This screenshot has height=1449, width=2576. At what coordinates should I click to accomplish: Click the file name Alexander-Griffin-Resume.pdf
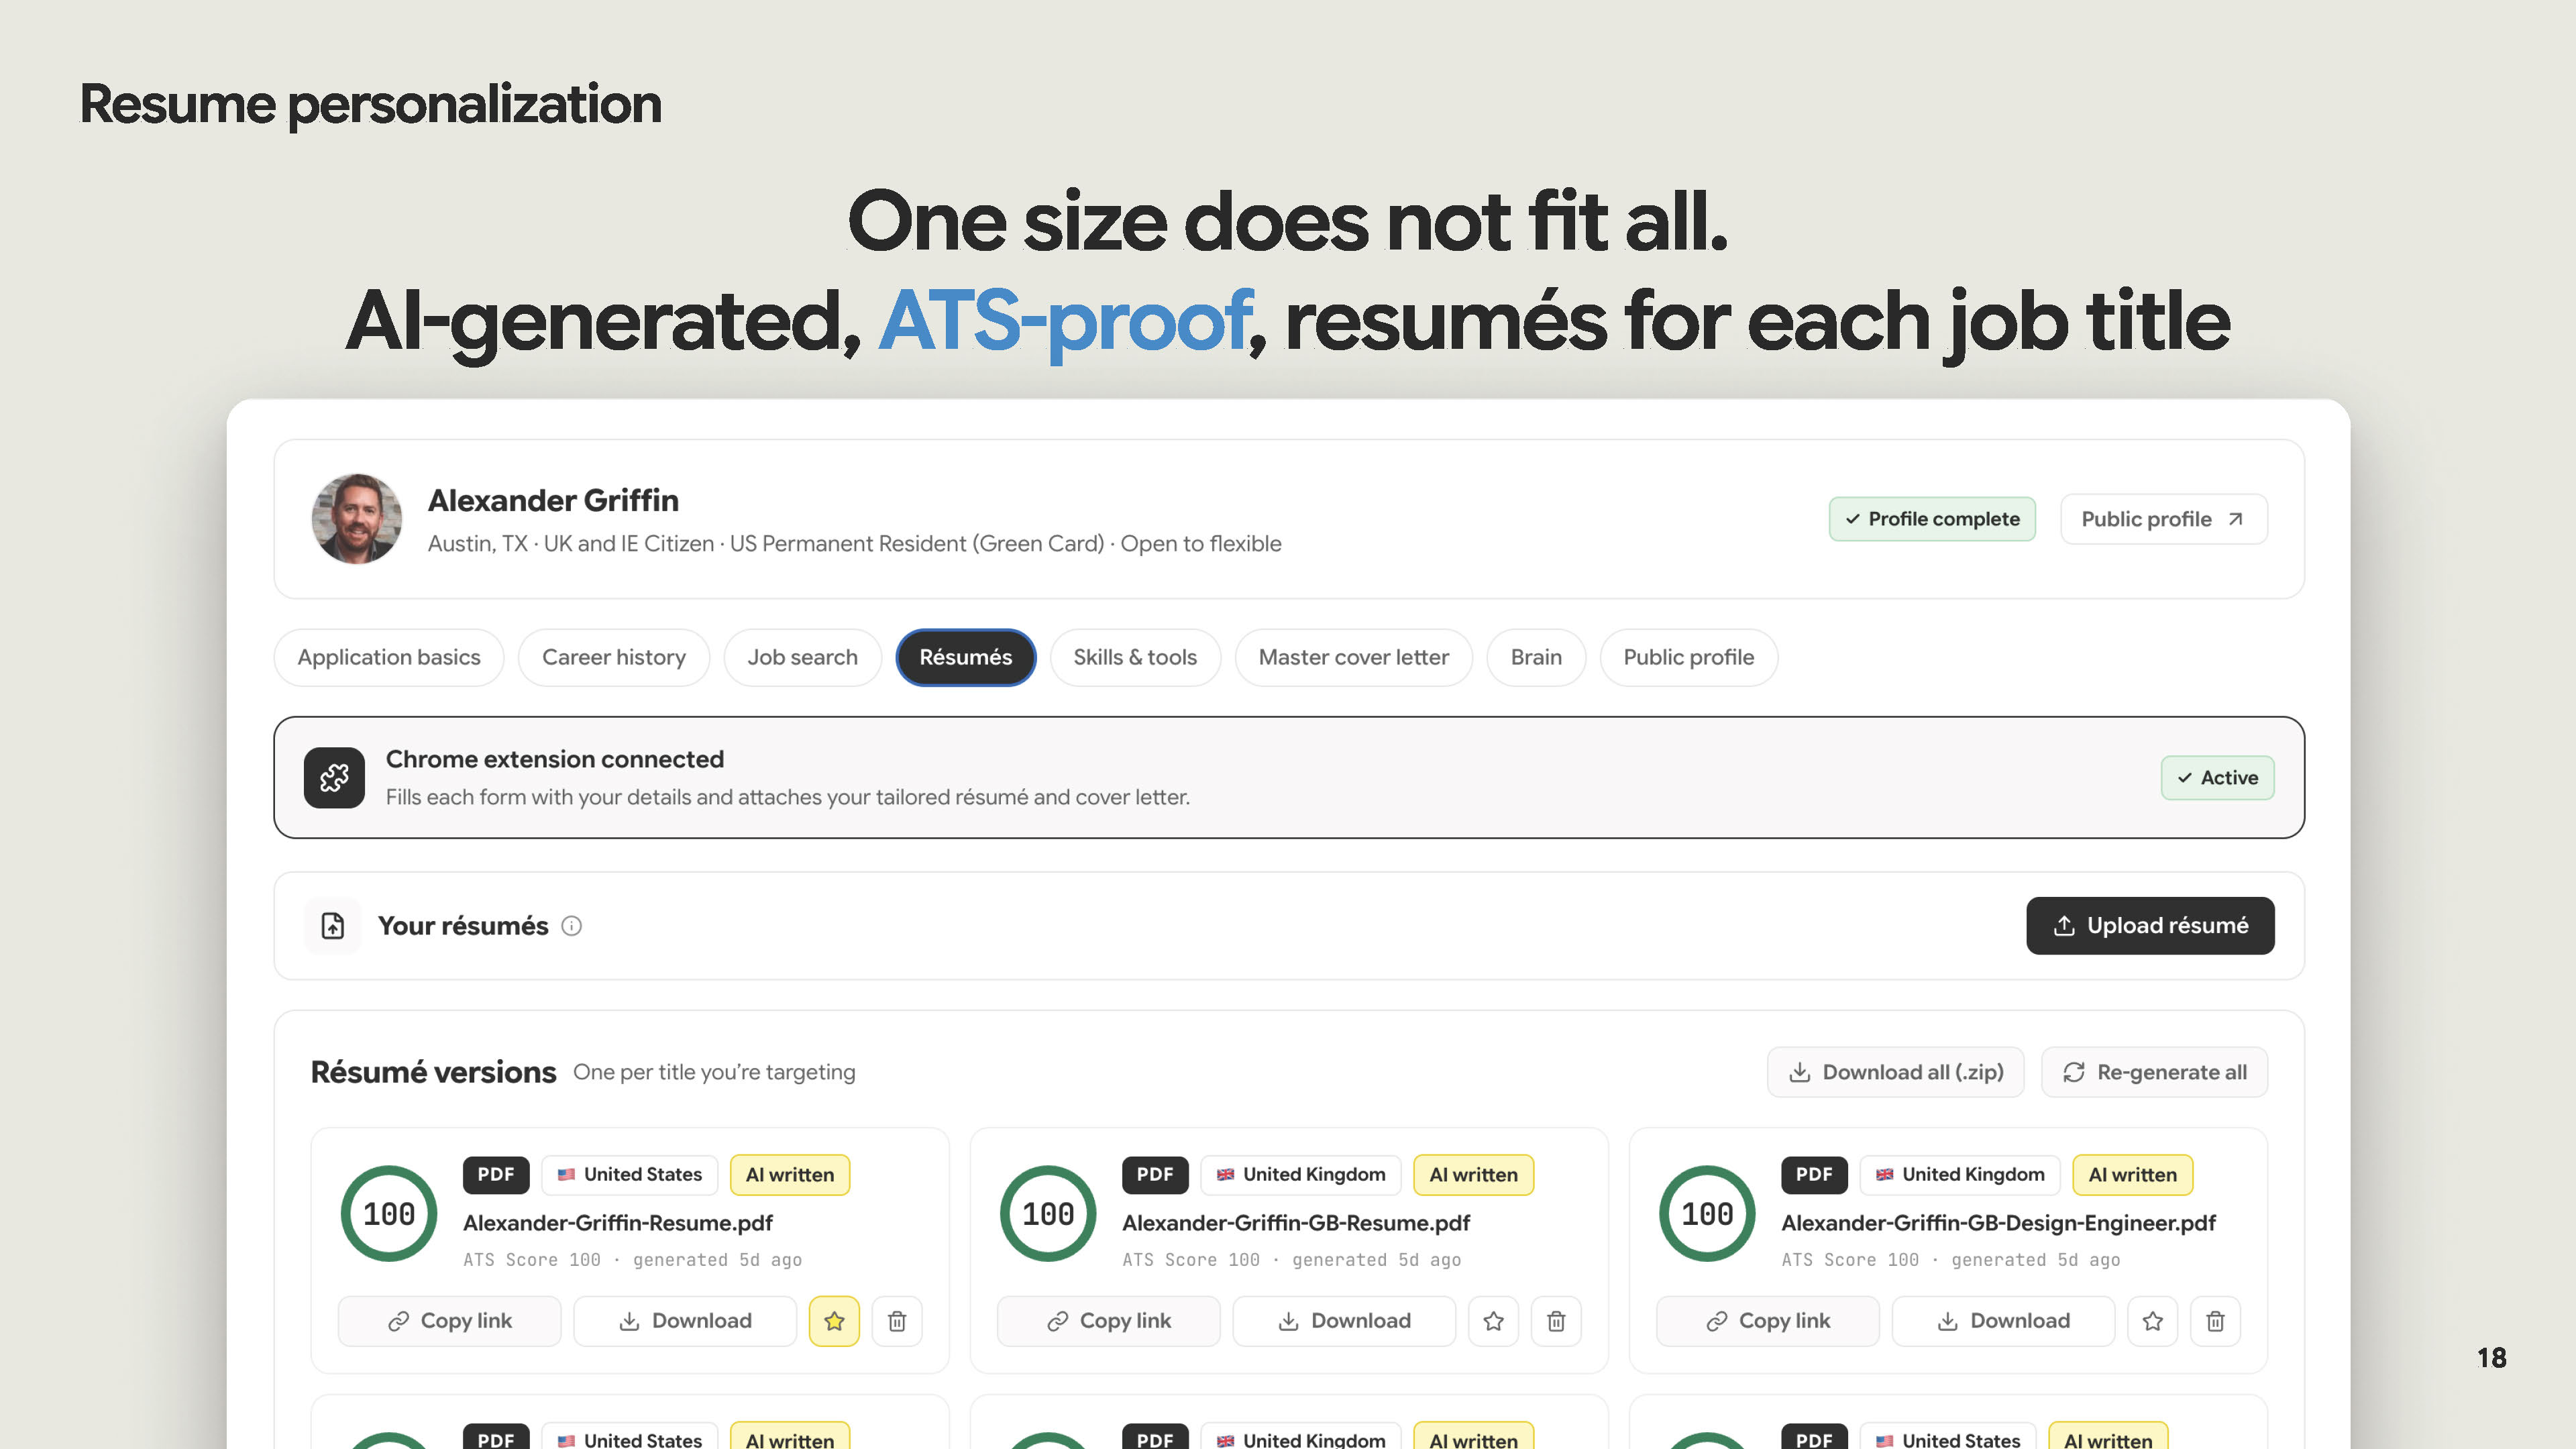point(618,1223)
